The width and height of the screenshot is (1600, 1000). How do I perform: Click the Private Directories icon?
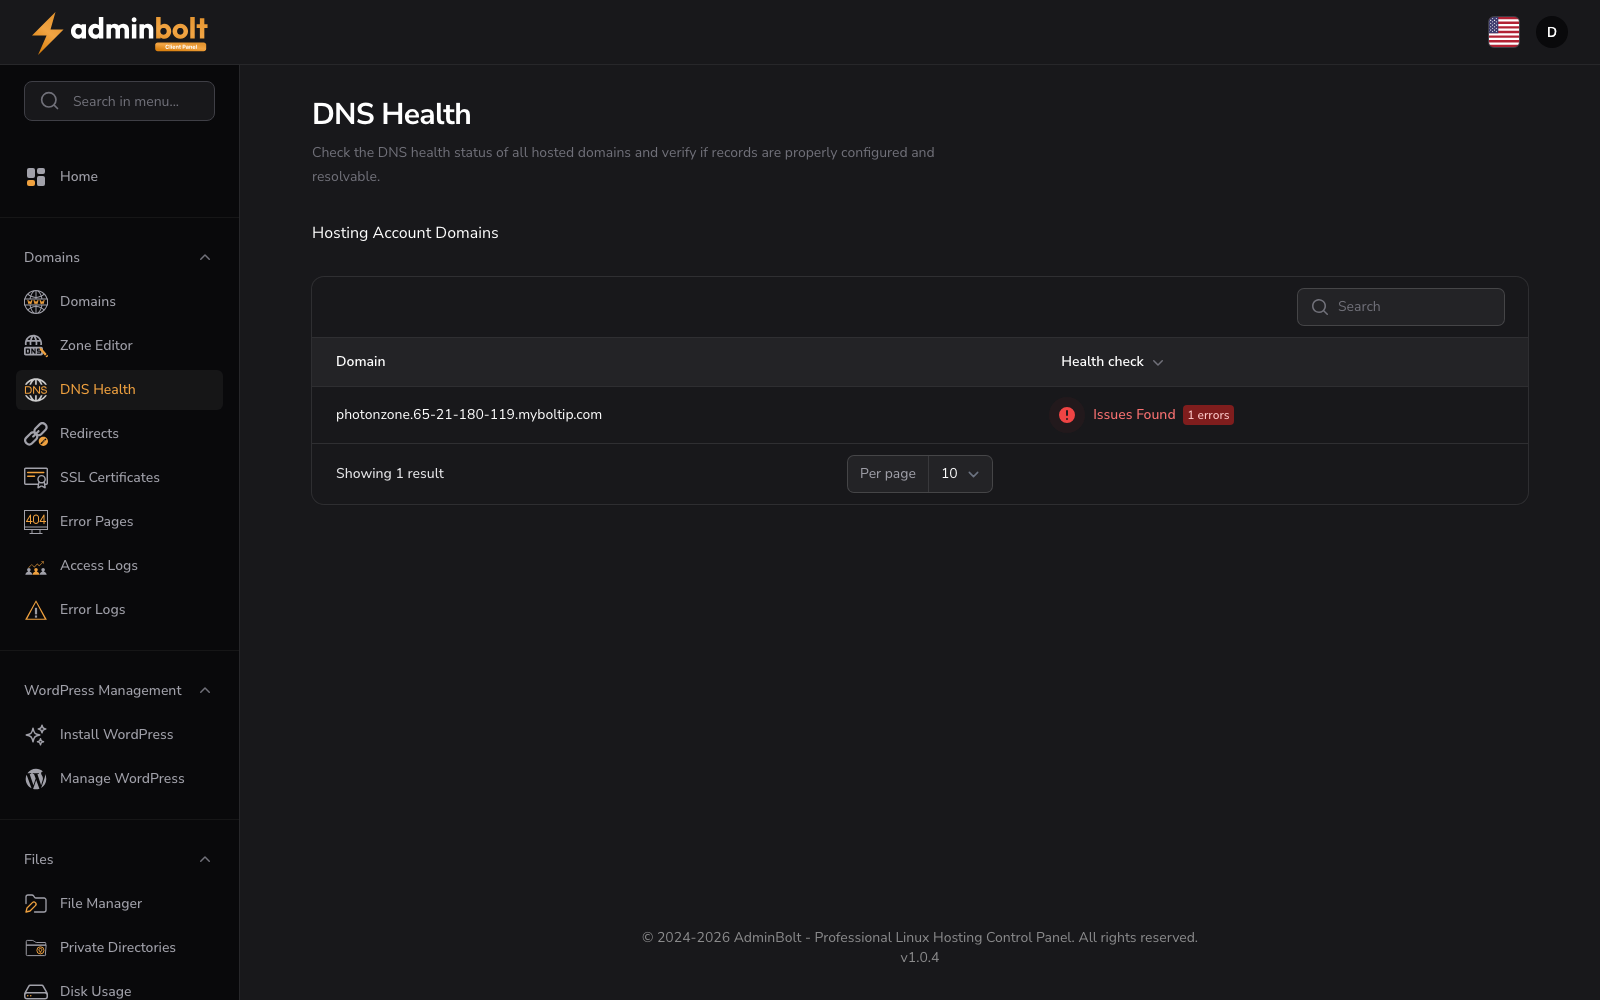pos(36,948)
